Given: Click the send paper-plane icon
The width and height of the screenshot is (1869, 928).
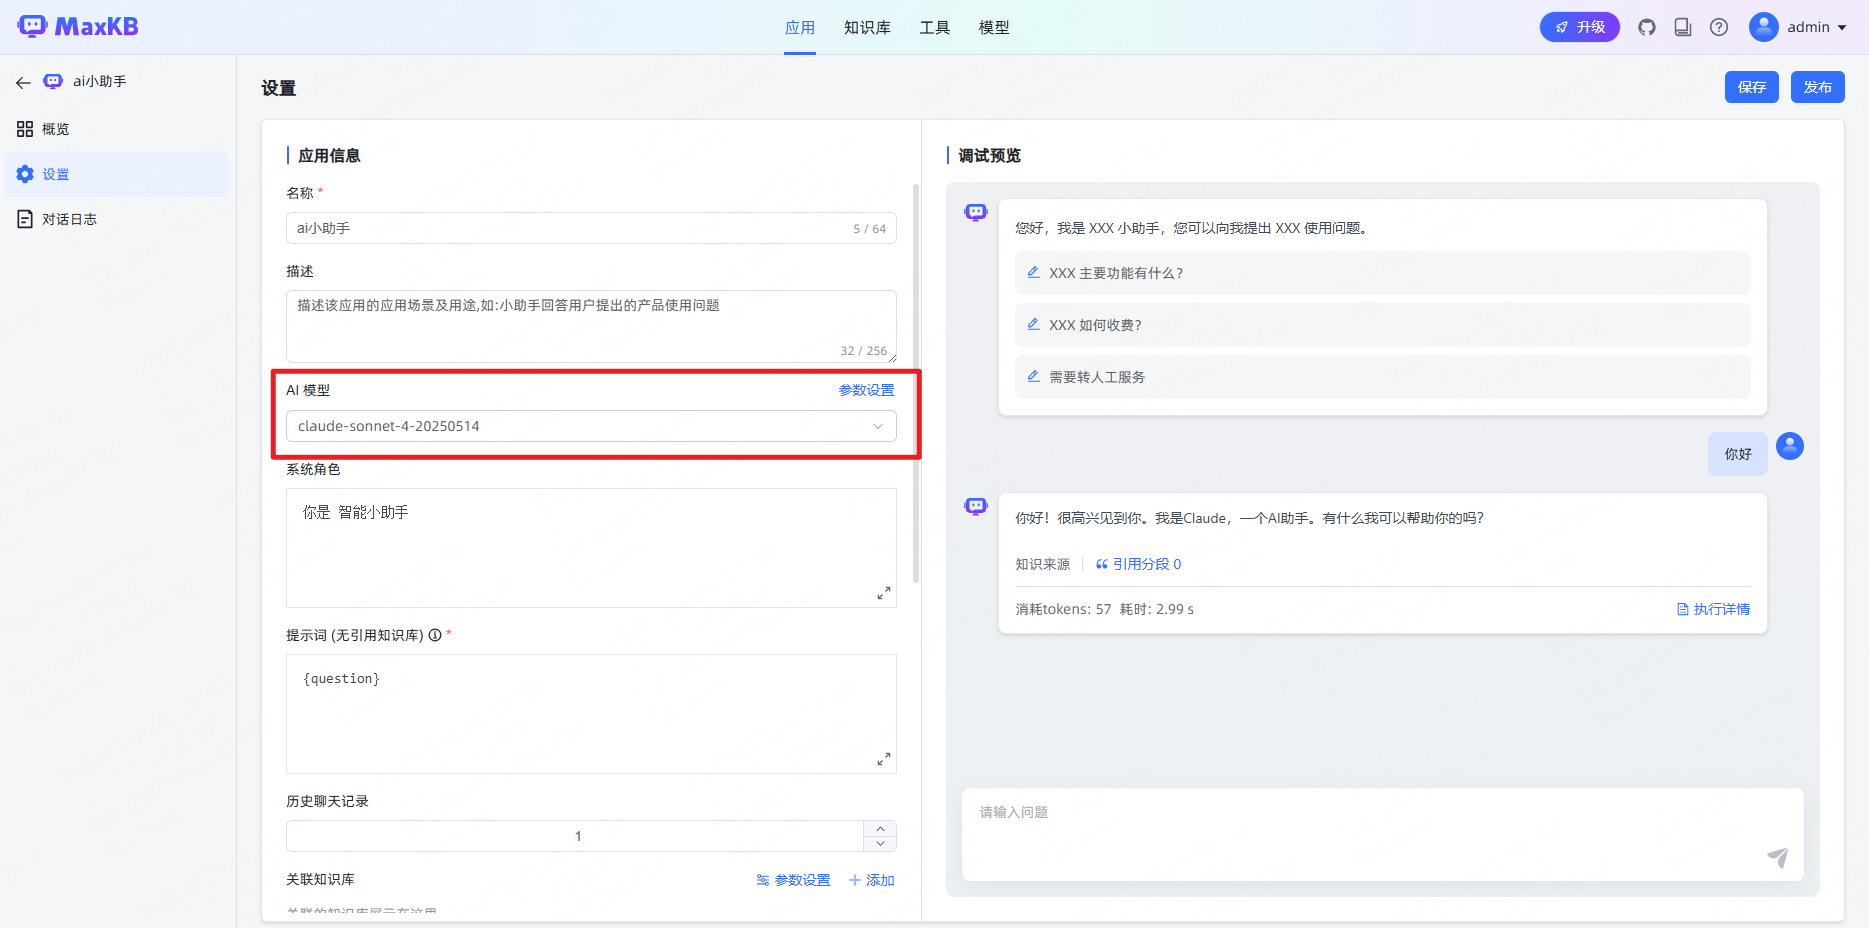Looking at the screenshot, I should pos(1777,857).
